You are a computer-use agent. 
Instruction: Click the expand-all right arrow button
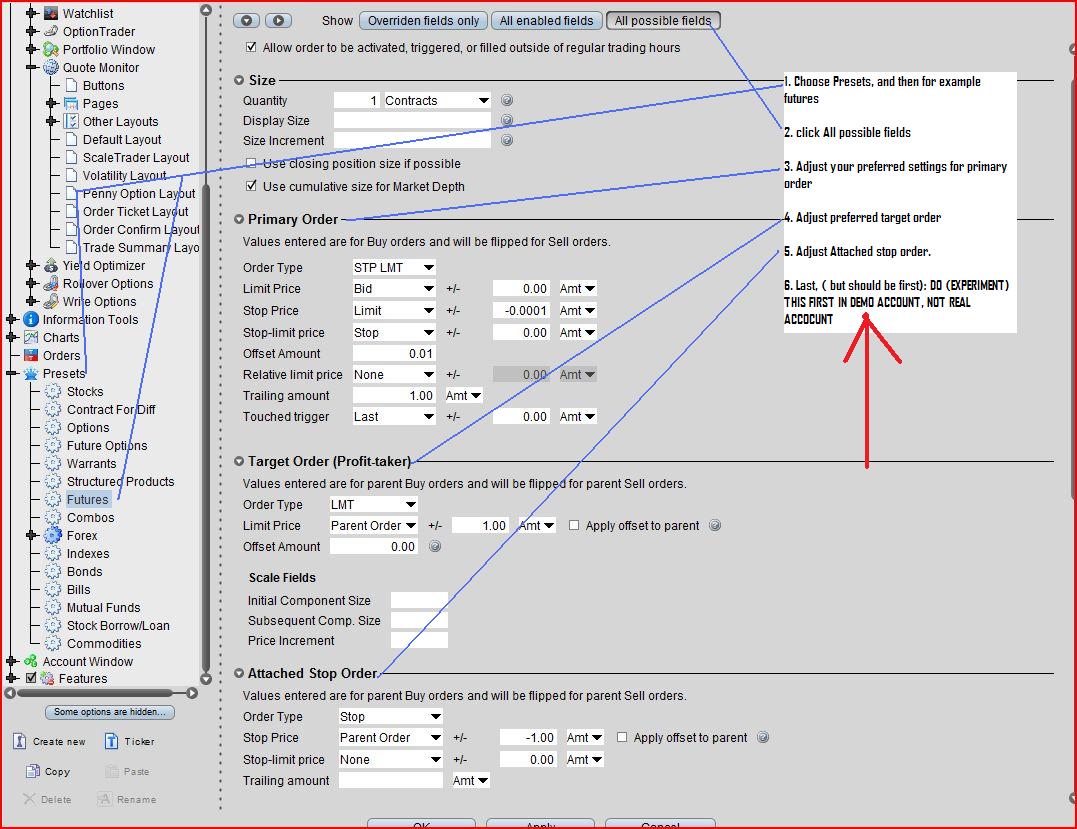[278, 21]
